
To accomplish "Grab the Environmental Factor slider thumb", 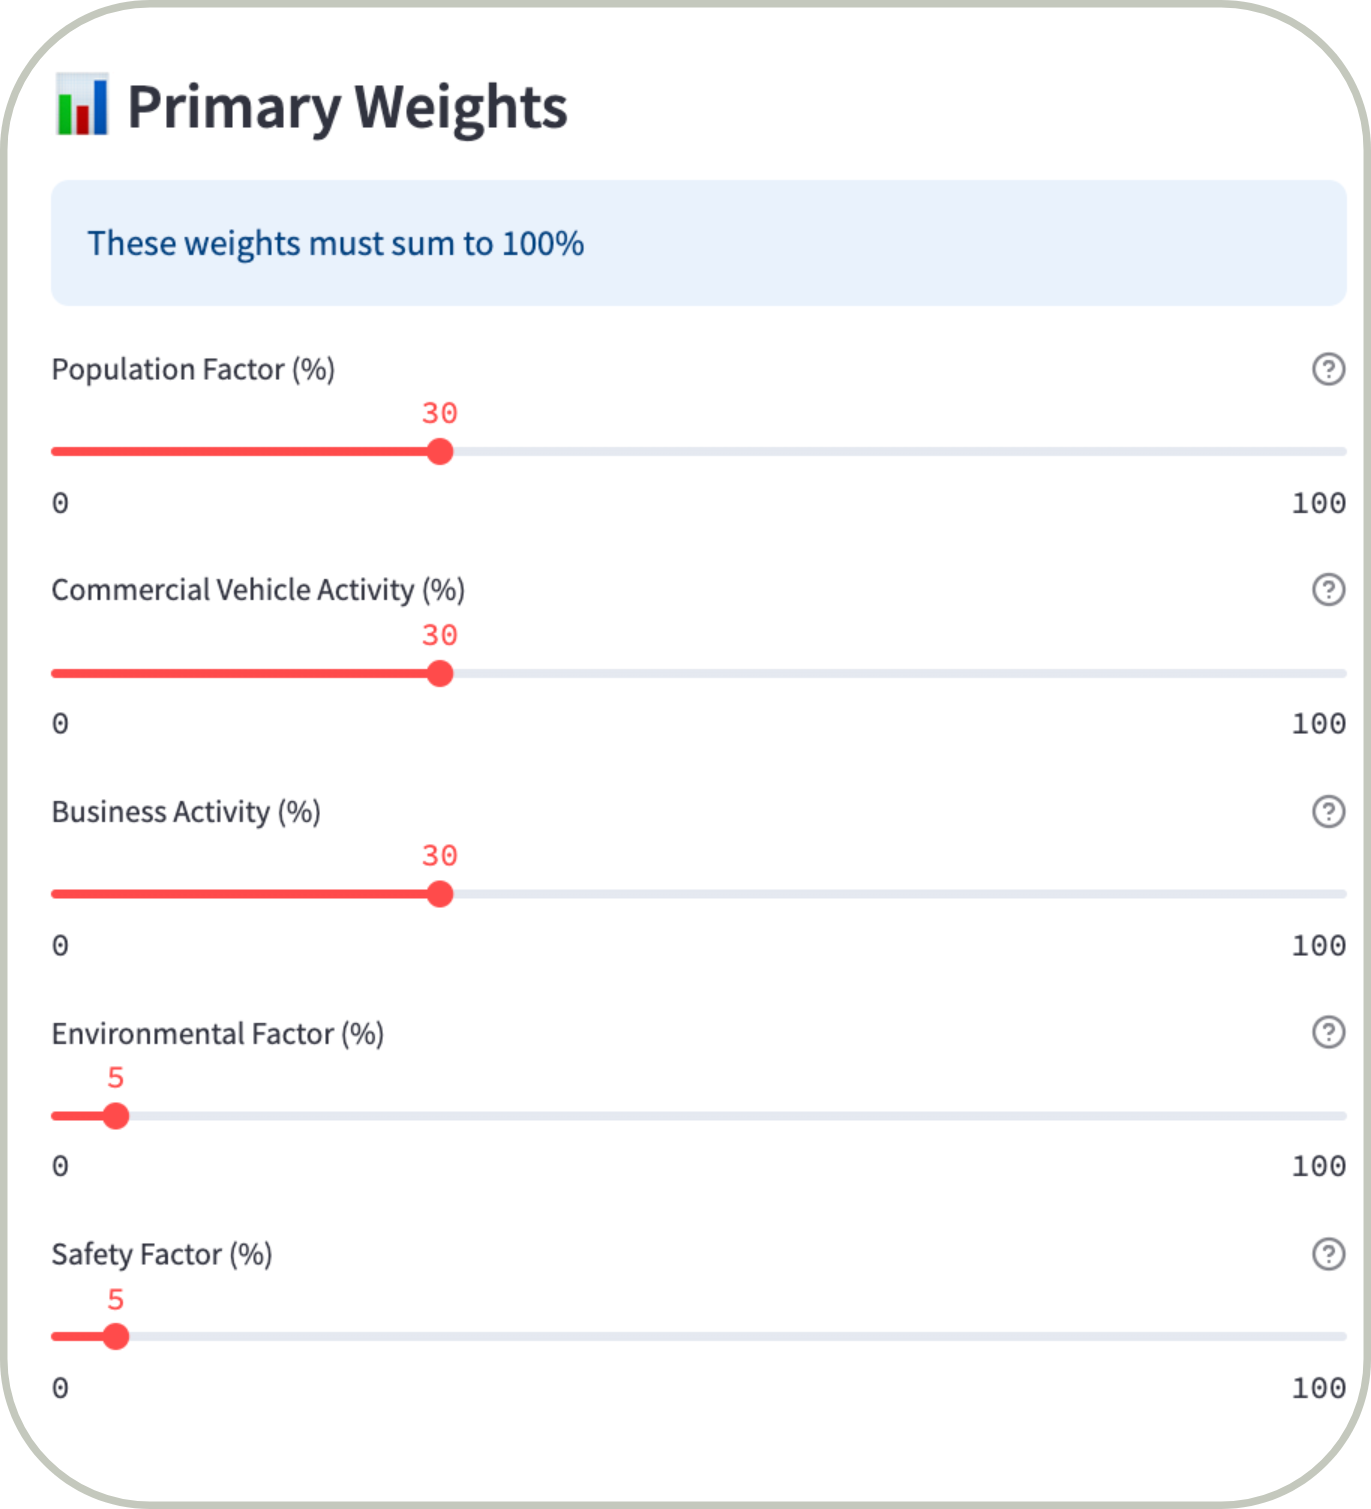I will point(116,1116).
